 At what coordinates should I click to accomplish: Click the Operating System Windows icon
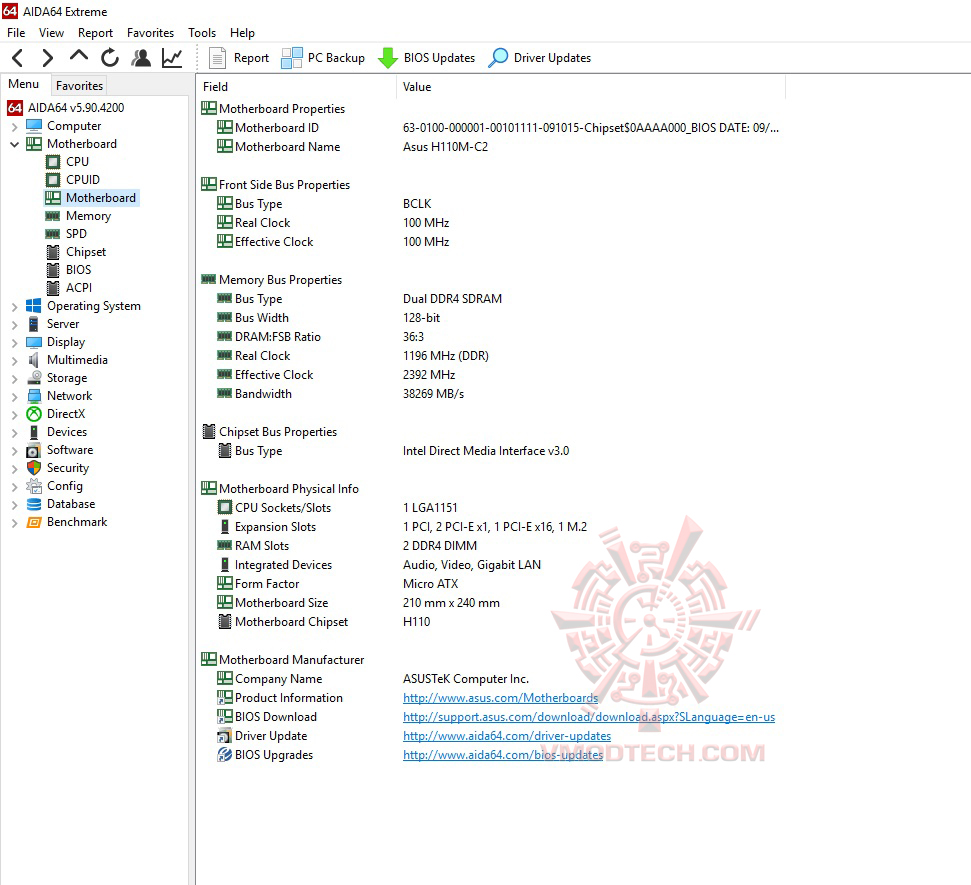[33, 306]
